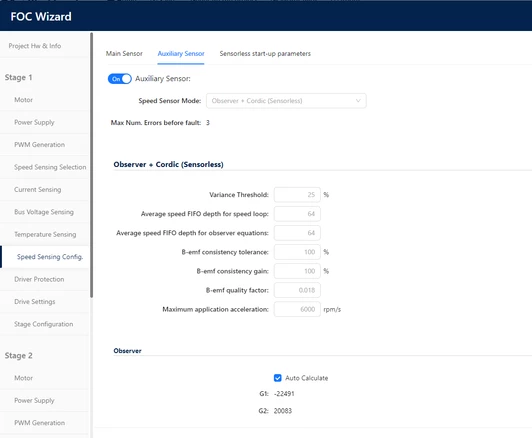532x438 pixels.
Task: Open Stage Configuration in sidebar
Action: pos(43,324)
